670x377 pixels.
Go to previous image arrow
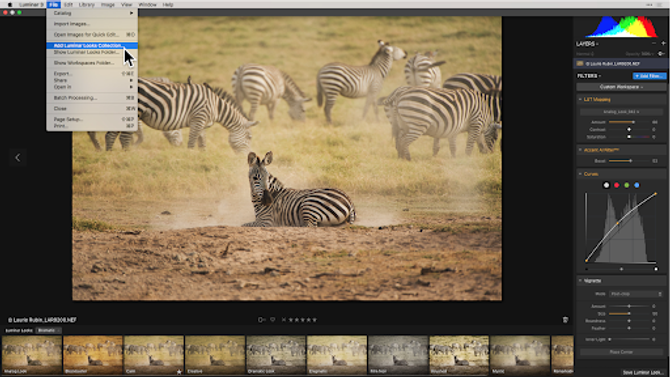18,158
